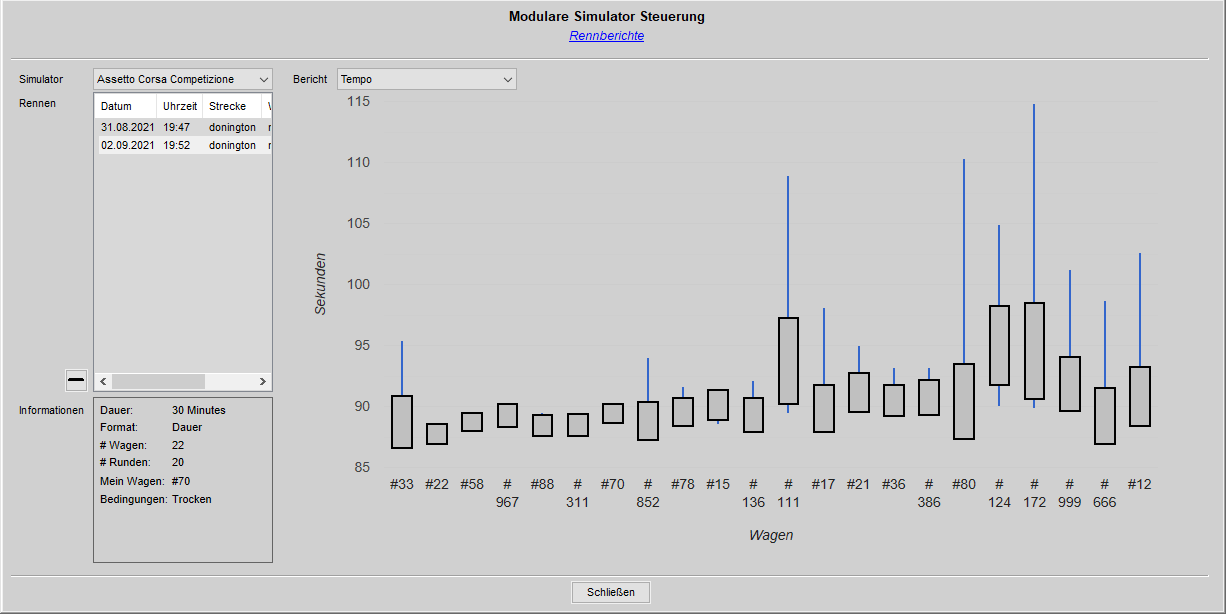Select the box for car #172 in chart
Image resolution: width=1226 pixels, height=614 pixels.
click(x=1034, y=351)
